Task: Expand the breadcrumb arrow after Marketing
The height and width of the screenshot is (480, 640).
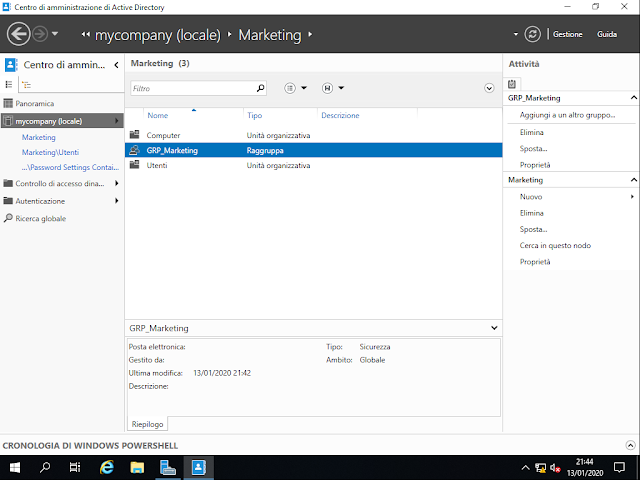Action: [x=310, y=35]
